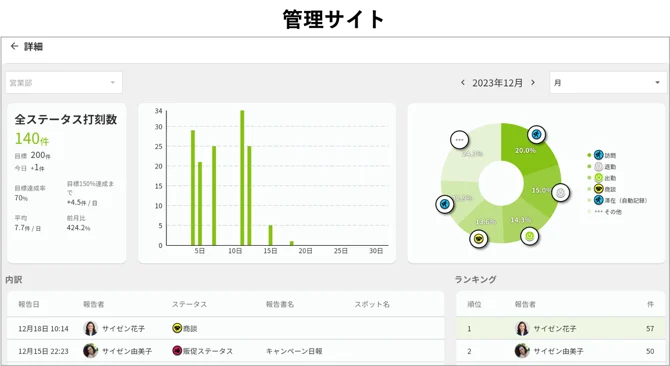This screenshot has width=670, height=366.
Task: Click the 商談 status icon in 12月18日 row
Action: (x=177, y=328)
